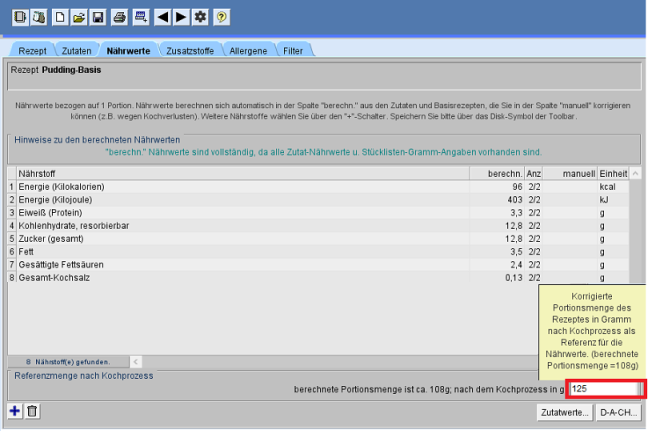
Task: Switch to the Zutaten tab
Action: (76, 50)
